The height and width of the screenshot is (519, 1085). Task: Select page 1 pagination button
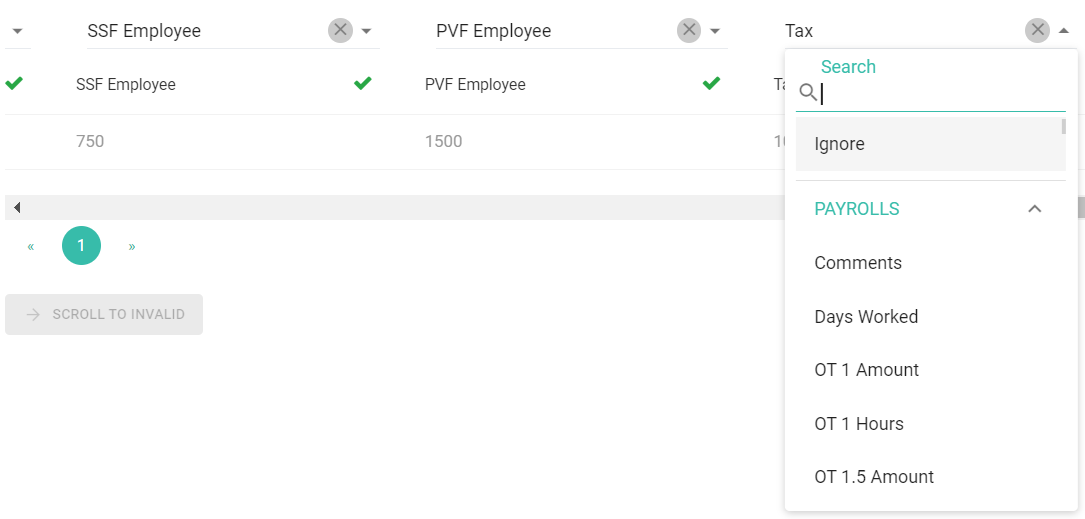[82, 246]
